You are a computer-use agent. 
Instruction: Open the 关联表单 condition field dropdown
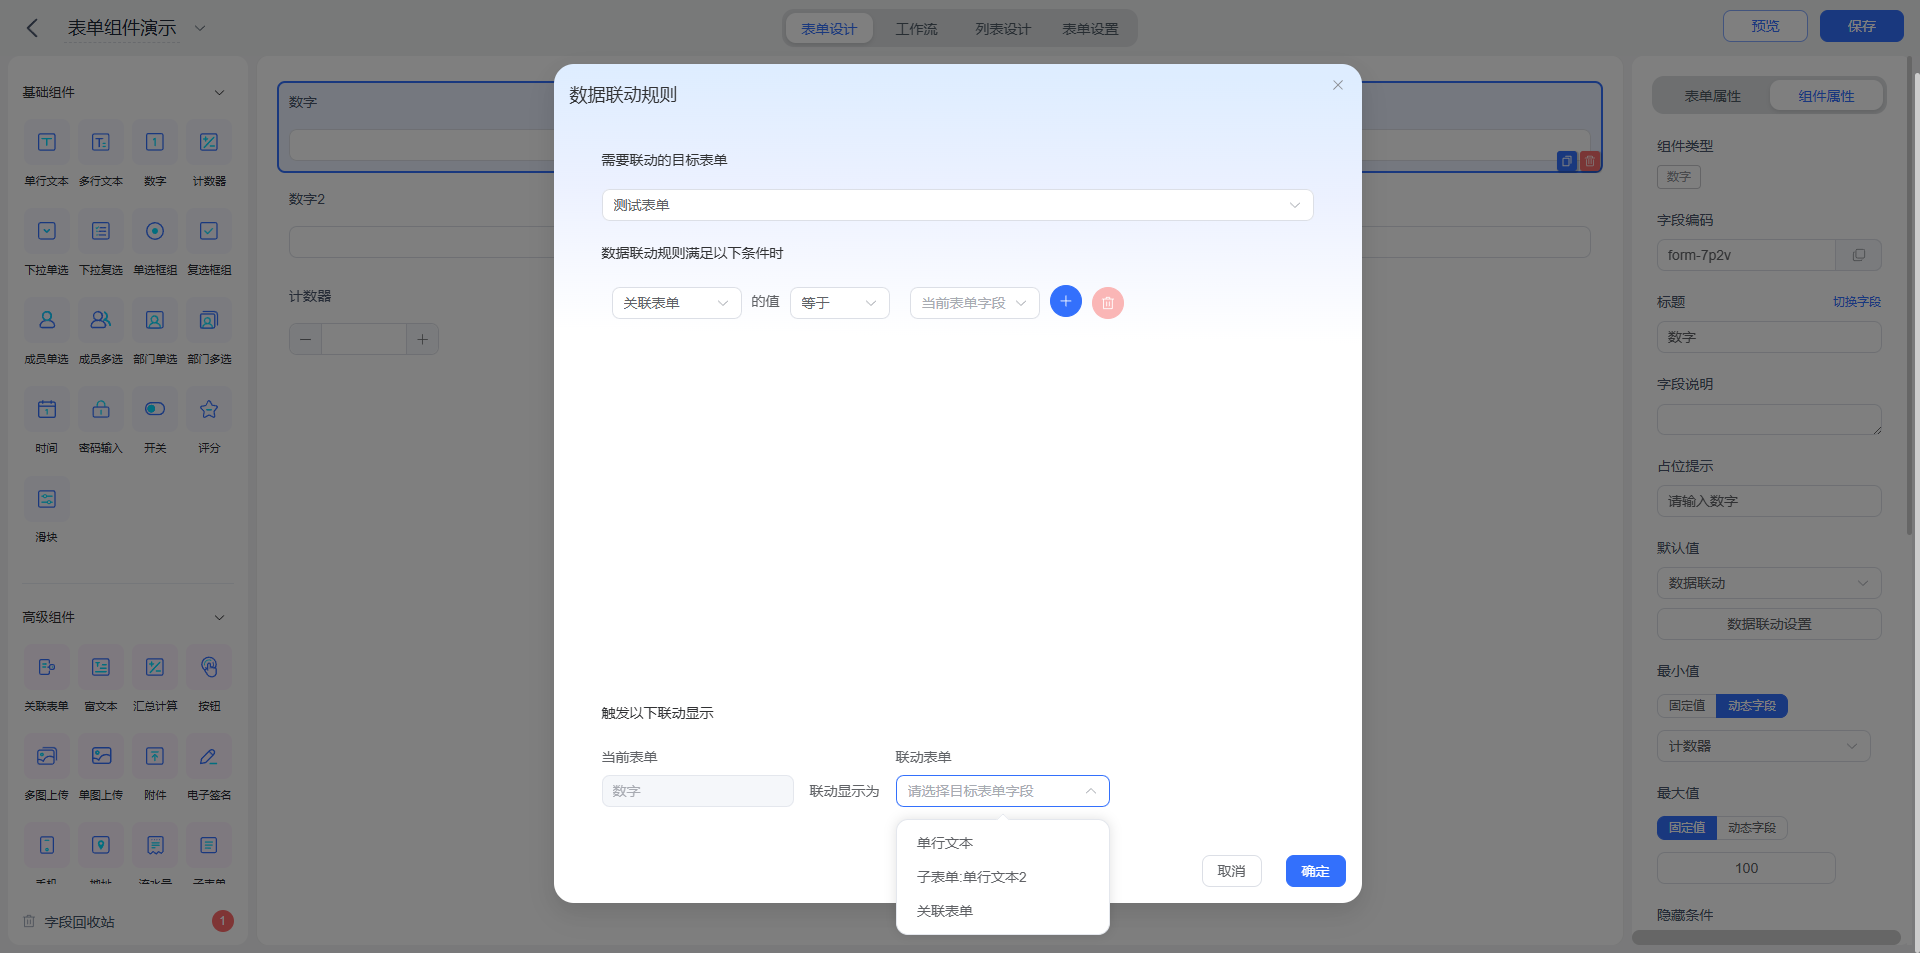pos(676,303)
